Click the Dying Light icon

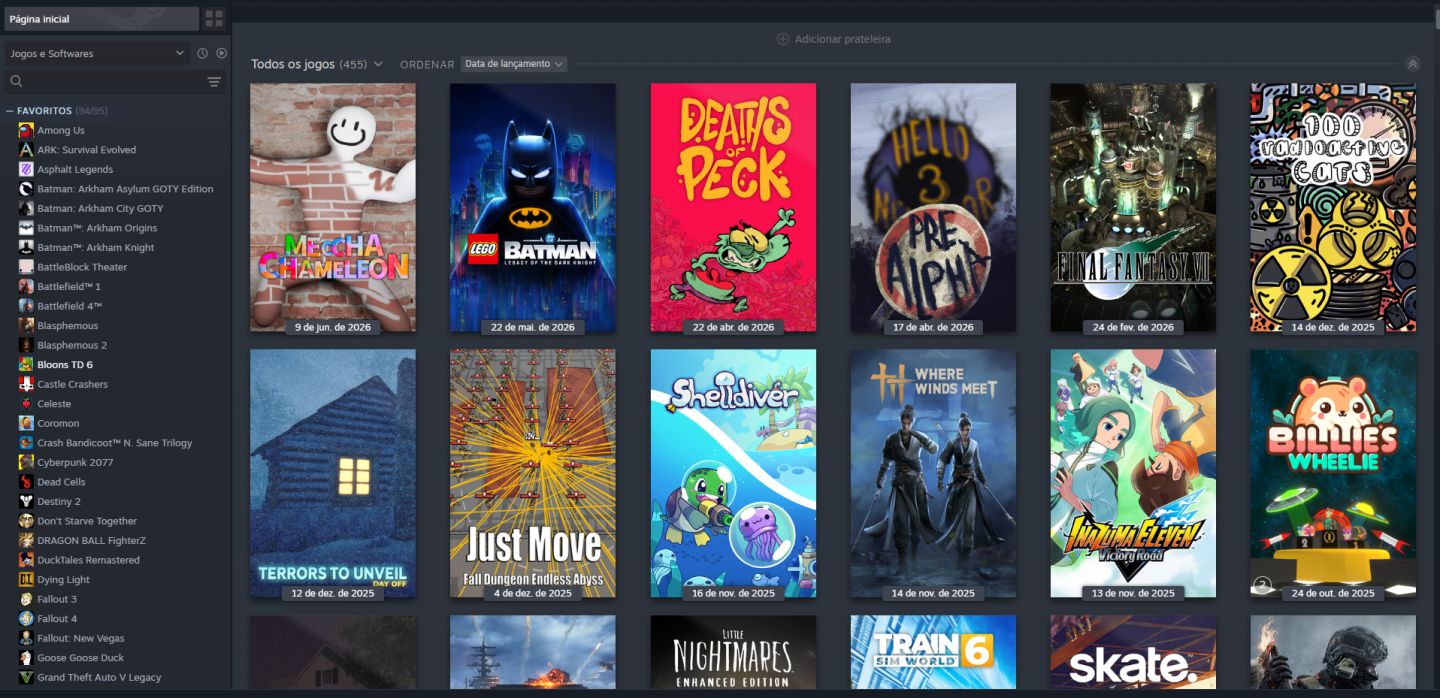coord(26,580)
